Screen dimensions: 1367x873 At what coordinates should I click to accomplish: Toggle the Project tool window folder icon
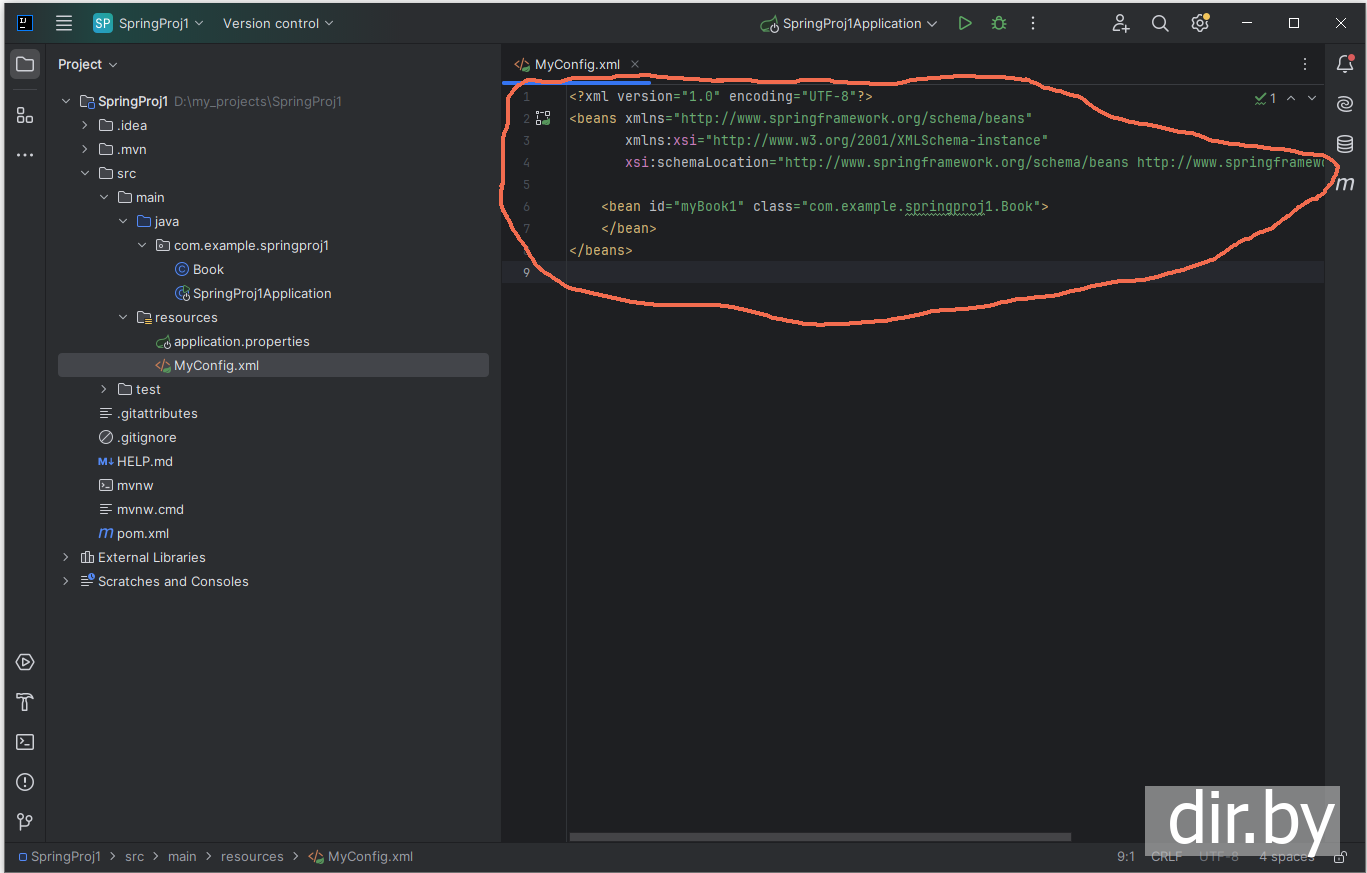click(25, 64)
